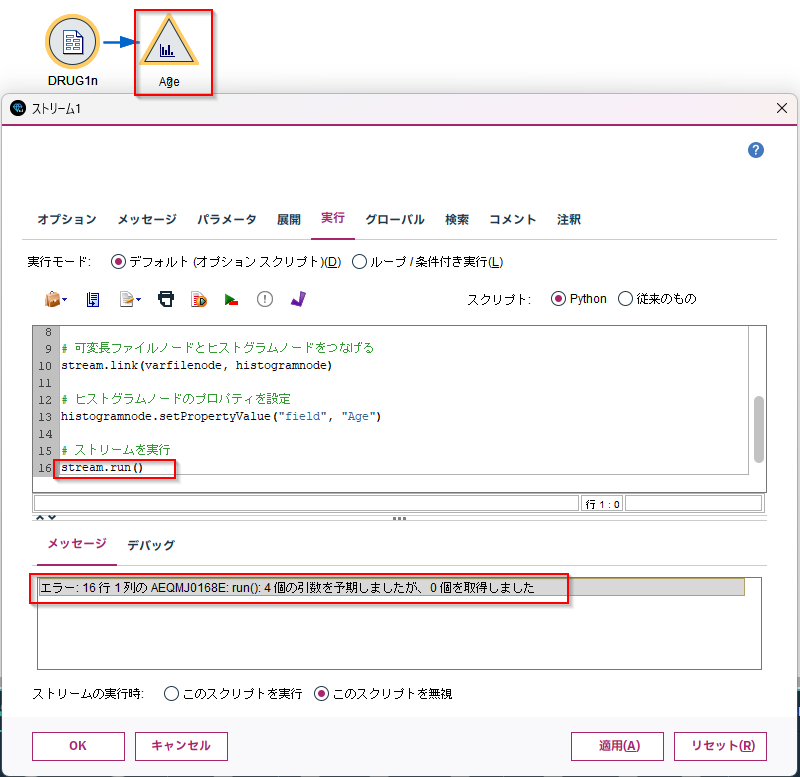Switch to the メッセージ top tab
Screen dimensions: 800x777
click(147, 219)
